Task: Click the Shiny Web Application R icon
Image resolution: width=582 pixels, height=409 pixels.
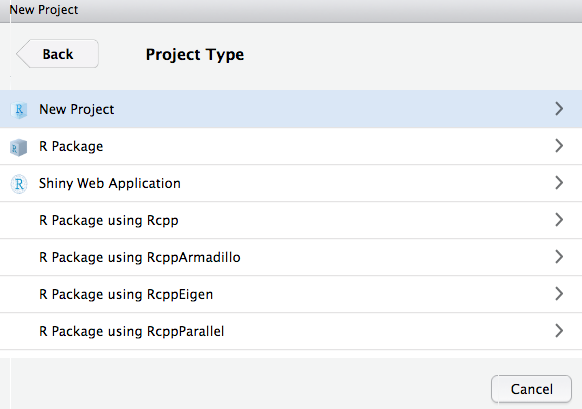Action: click(19, 184)
